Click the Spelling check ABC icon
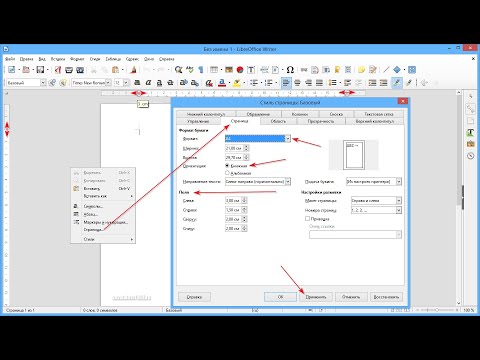The height and width of the screenshot is (360, 480). (190, 70)
